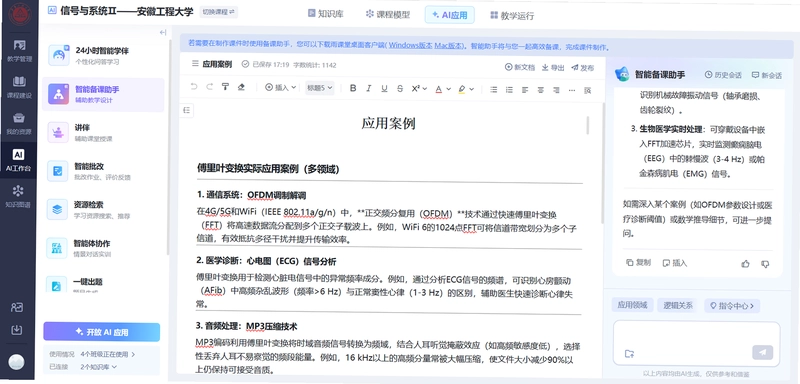This screenshot has width=800, height=384.
Task: Switch to the AI应用 tab
Action: [x=449, y=15]
